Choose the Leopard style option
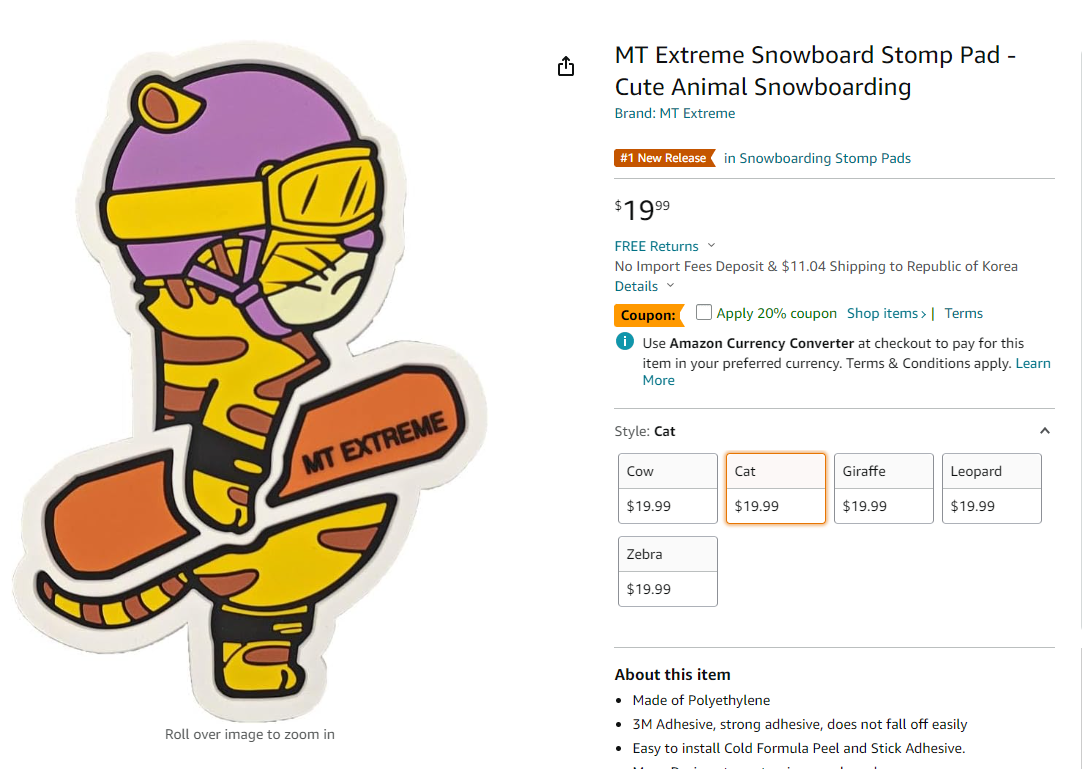Screen dimensions: 1082x769 (x=992, y=488)
